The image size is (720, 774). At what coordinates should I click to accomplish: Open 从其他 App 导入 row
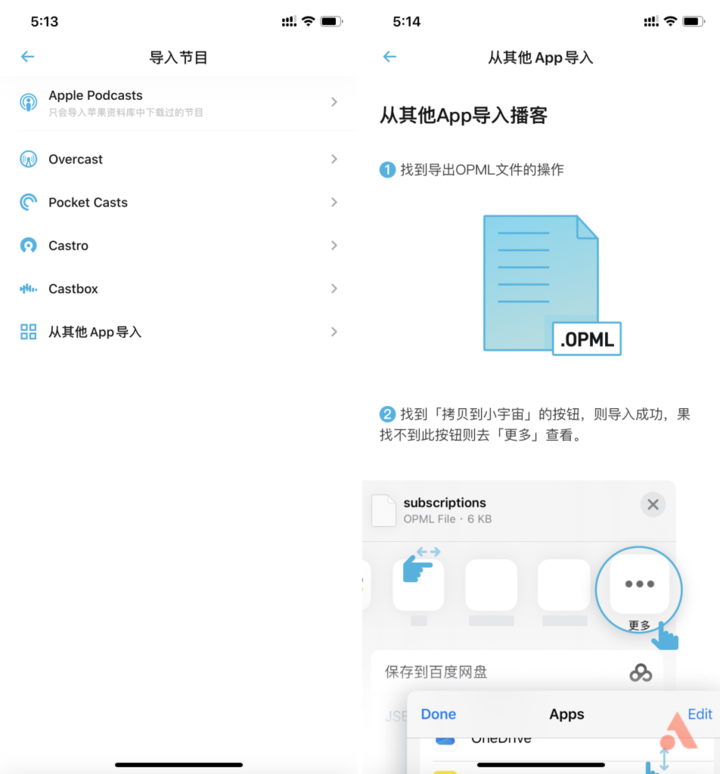pos(179,332)
